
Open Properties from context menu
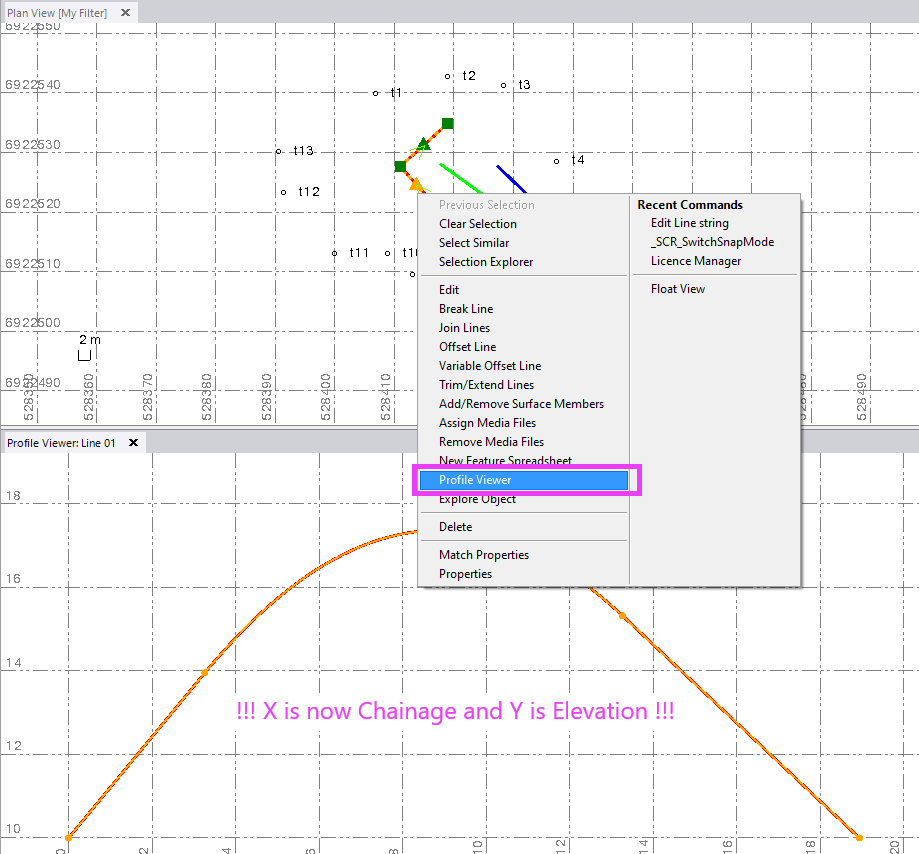(465, 574)
